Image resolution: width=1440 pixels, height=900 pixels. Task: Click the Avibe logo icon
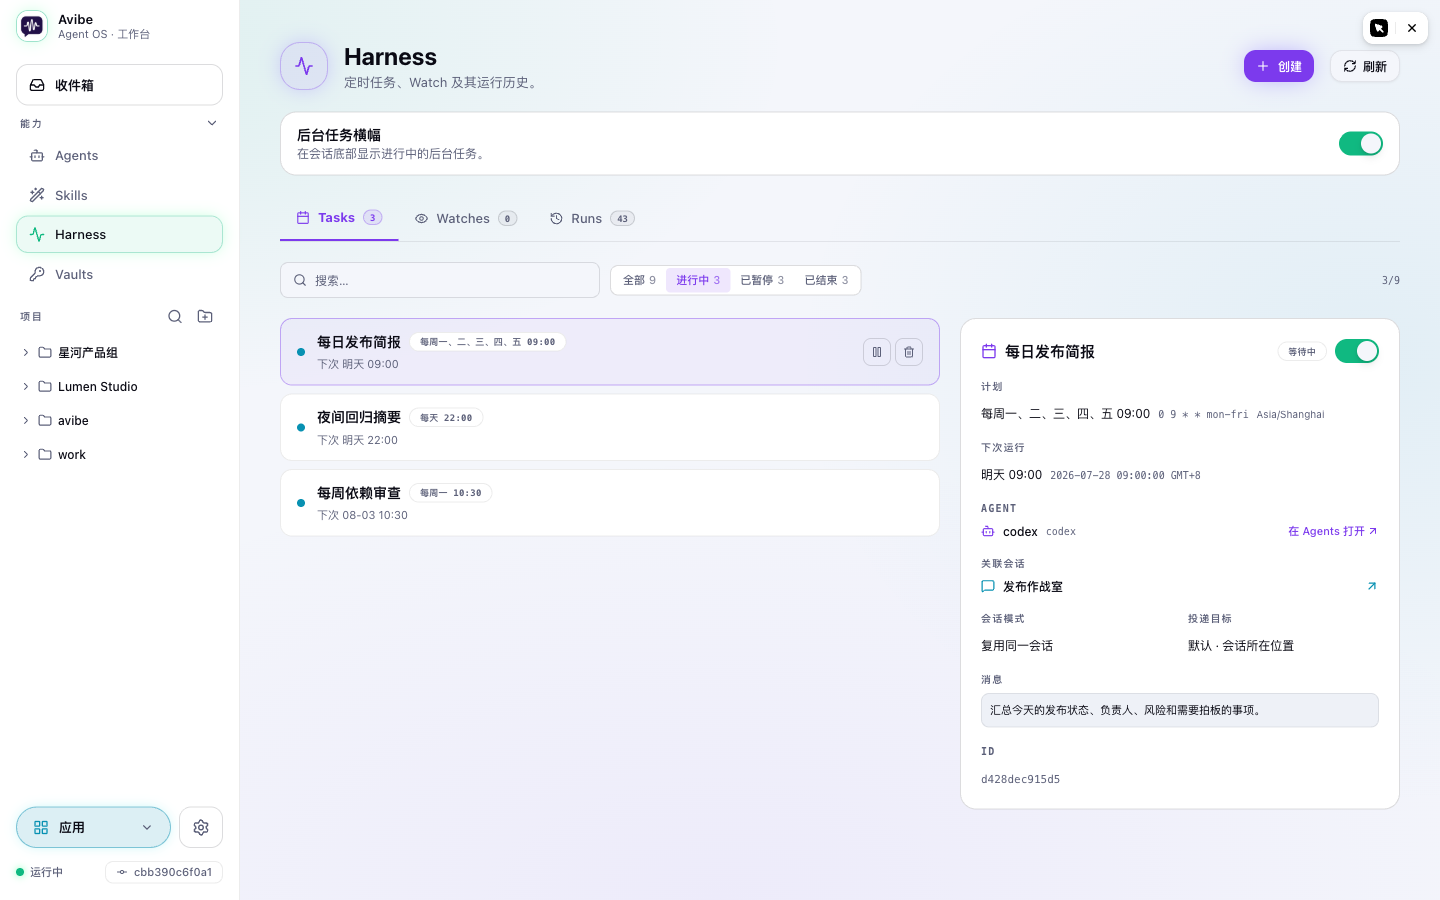(x=32, y=26)
